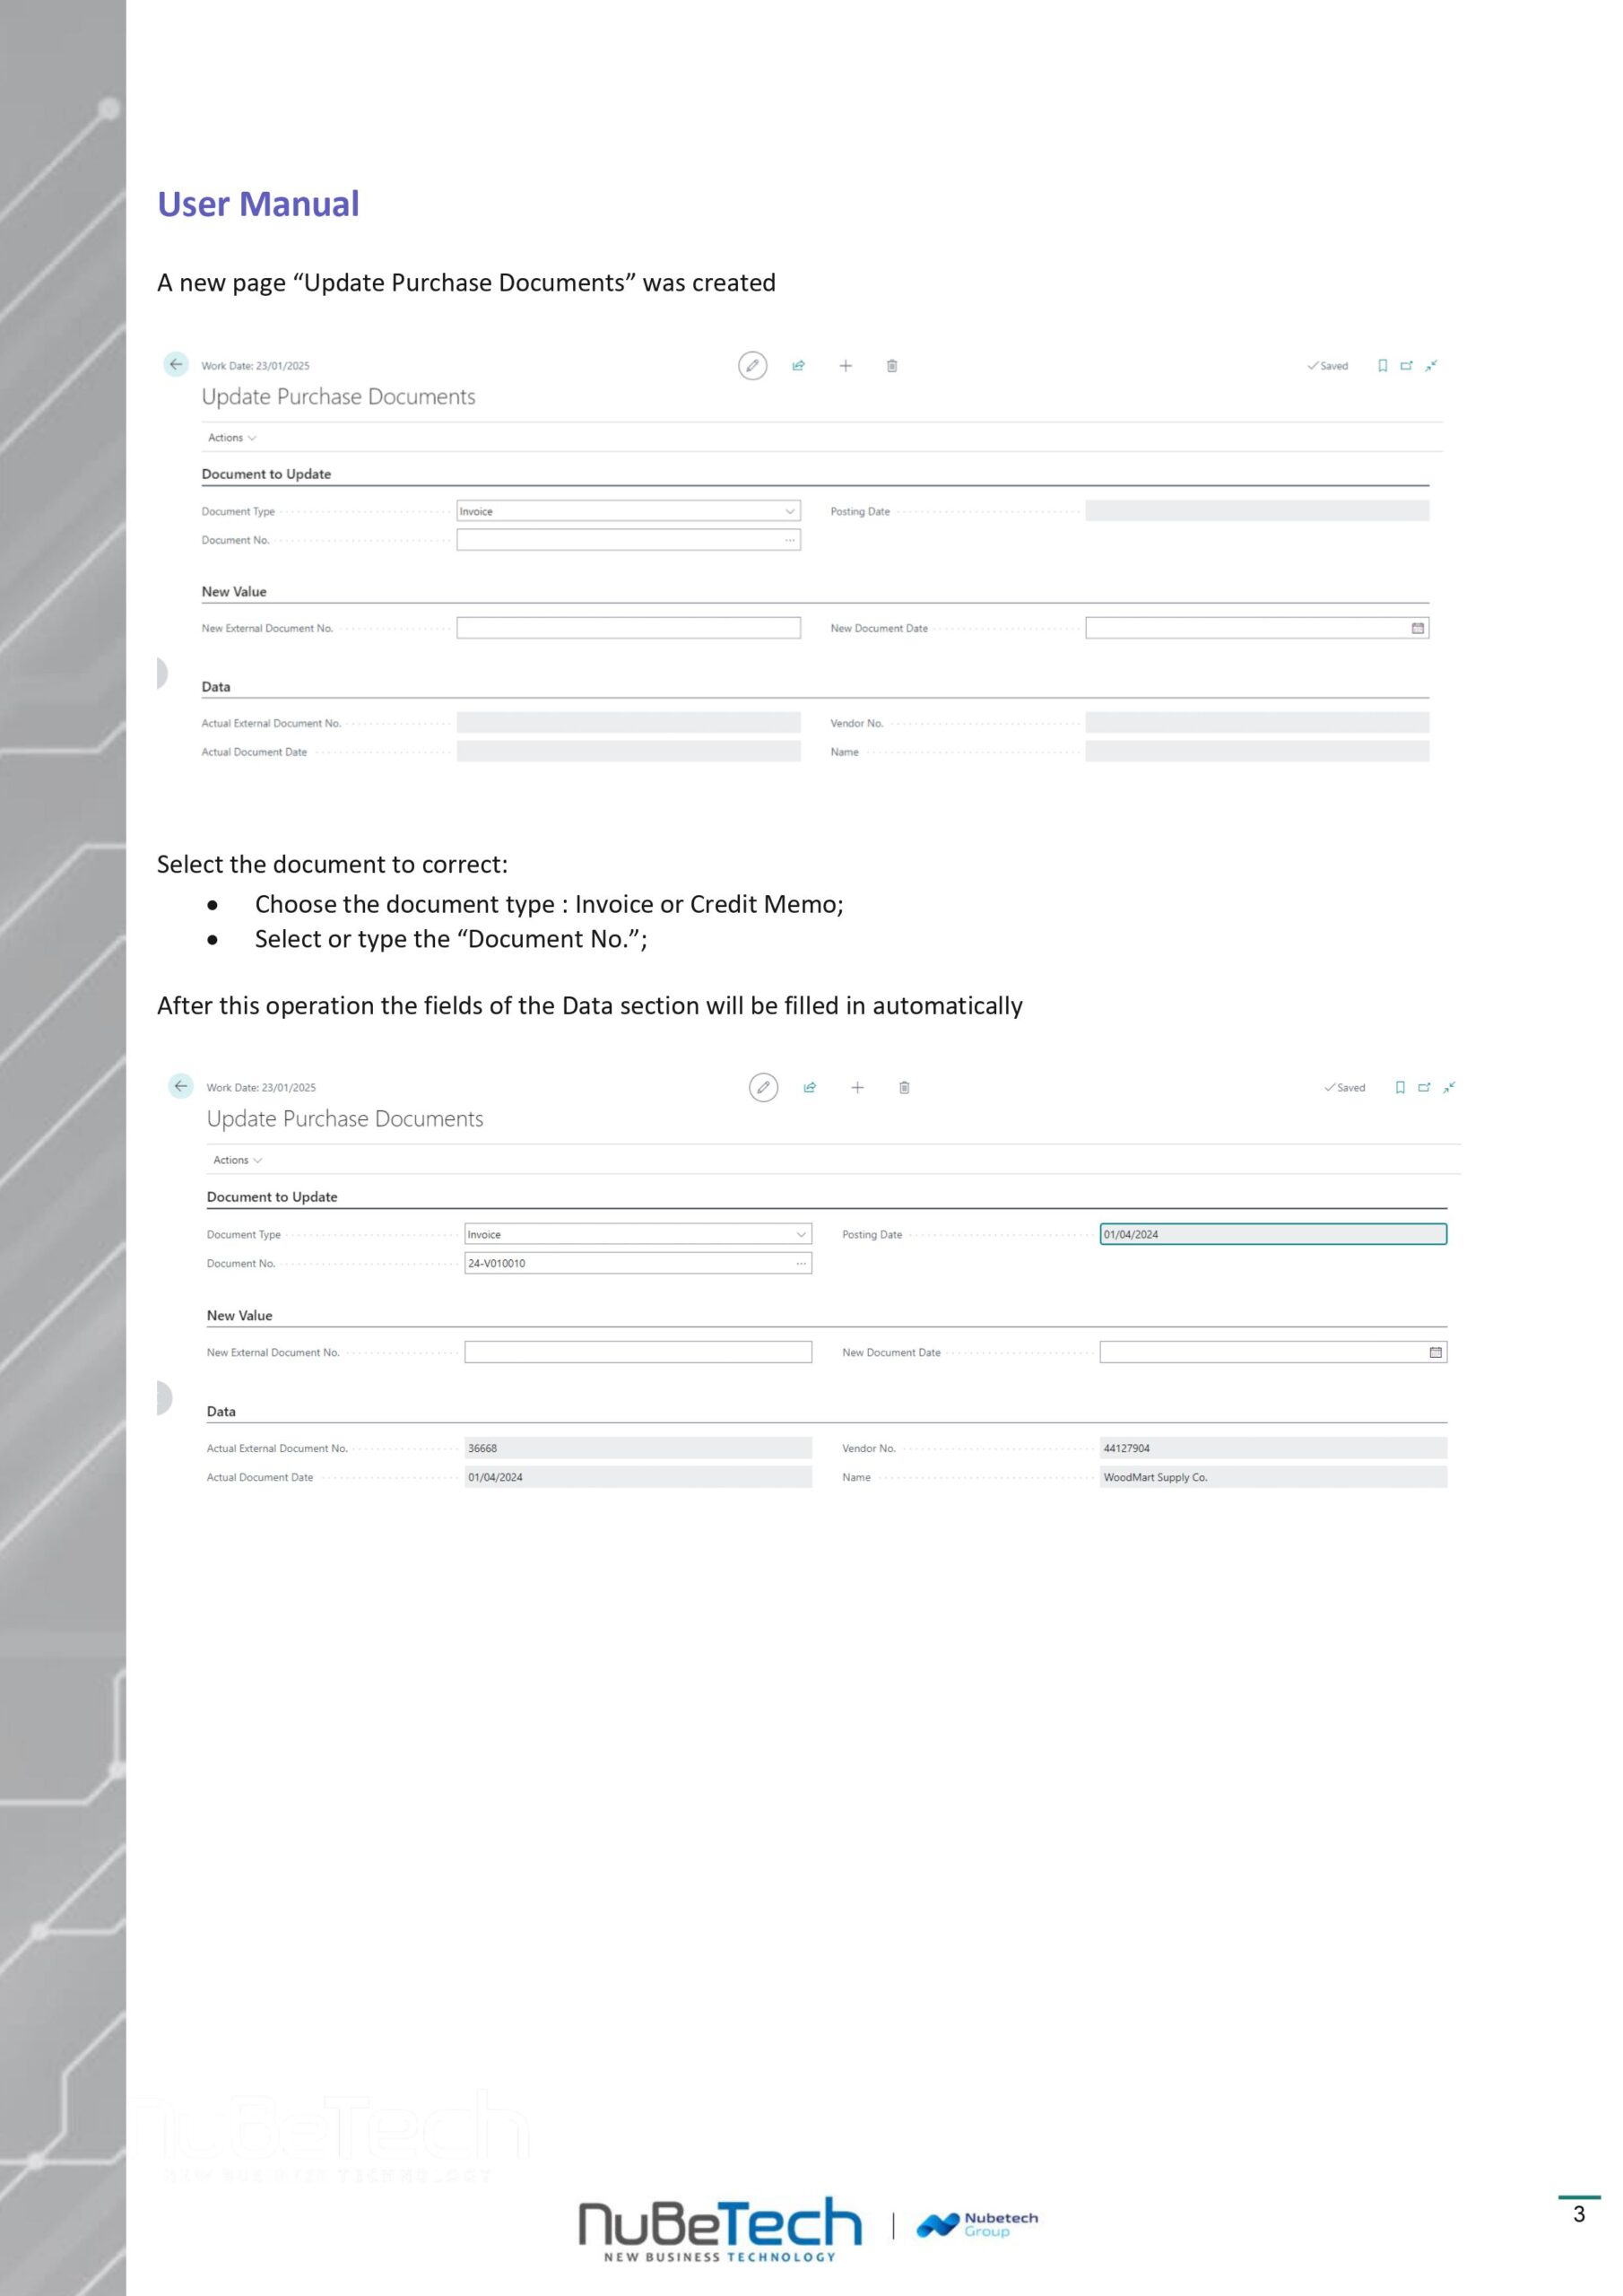Click the New External Document No. field in the empty form
Viewport: 1623px width, 2296px height.
[628, 628]
